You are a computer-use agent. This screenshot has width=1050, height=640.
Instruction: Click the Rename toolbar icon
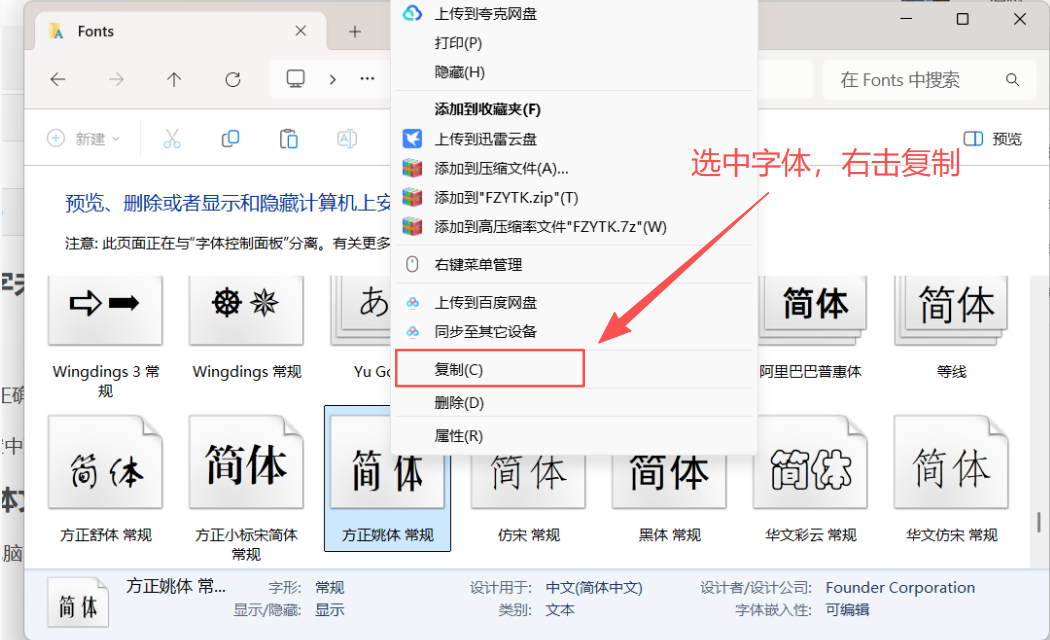347,139
